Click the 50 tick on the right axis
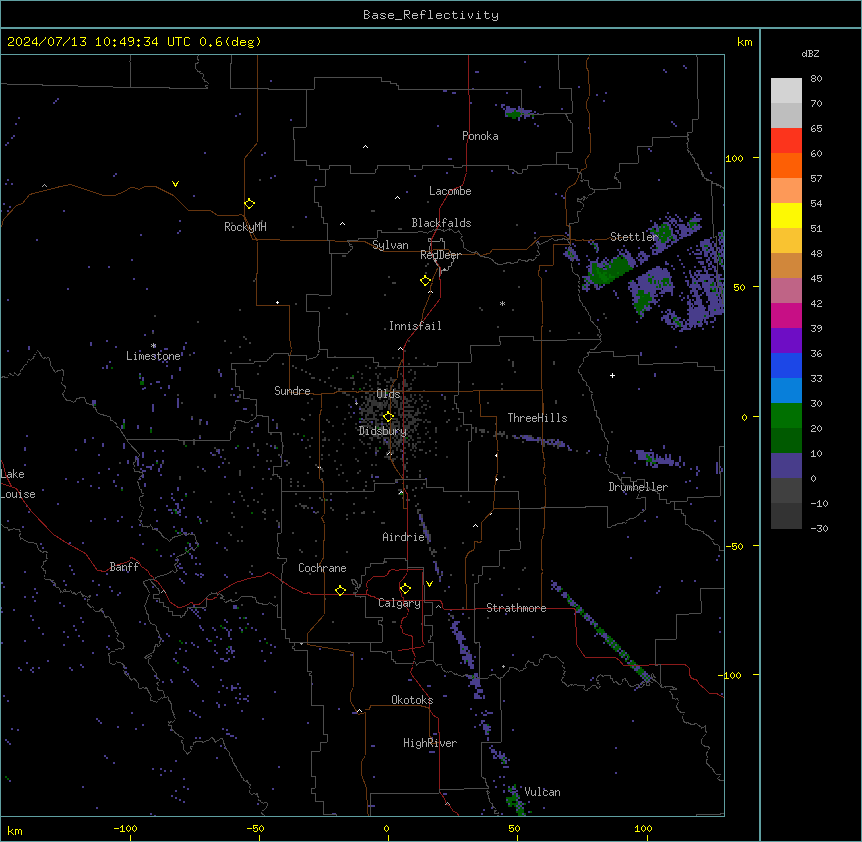862x842 pixels. click(739, 287)
